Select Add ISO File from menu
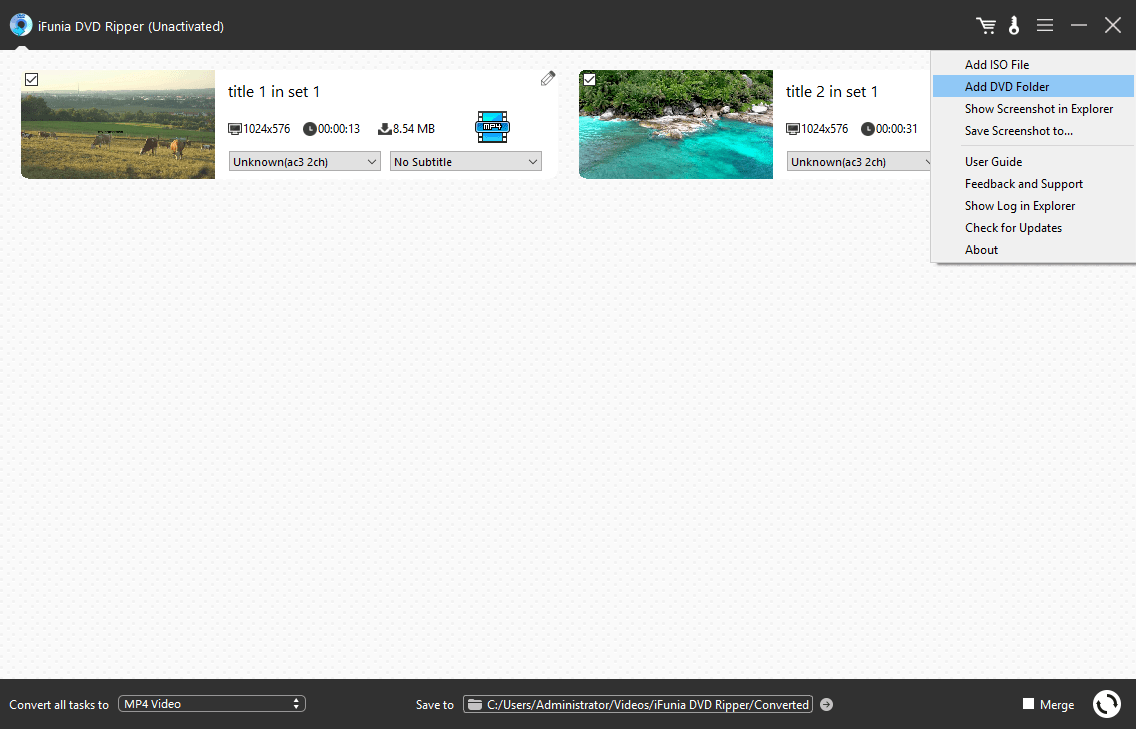The image size is (1136, 729). point(996,65)
